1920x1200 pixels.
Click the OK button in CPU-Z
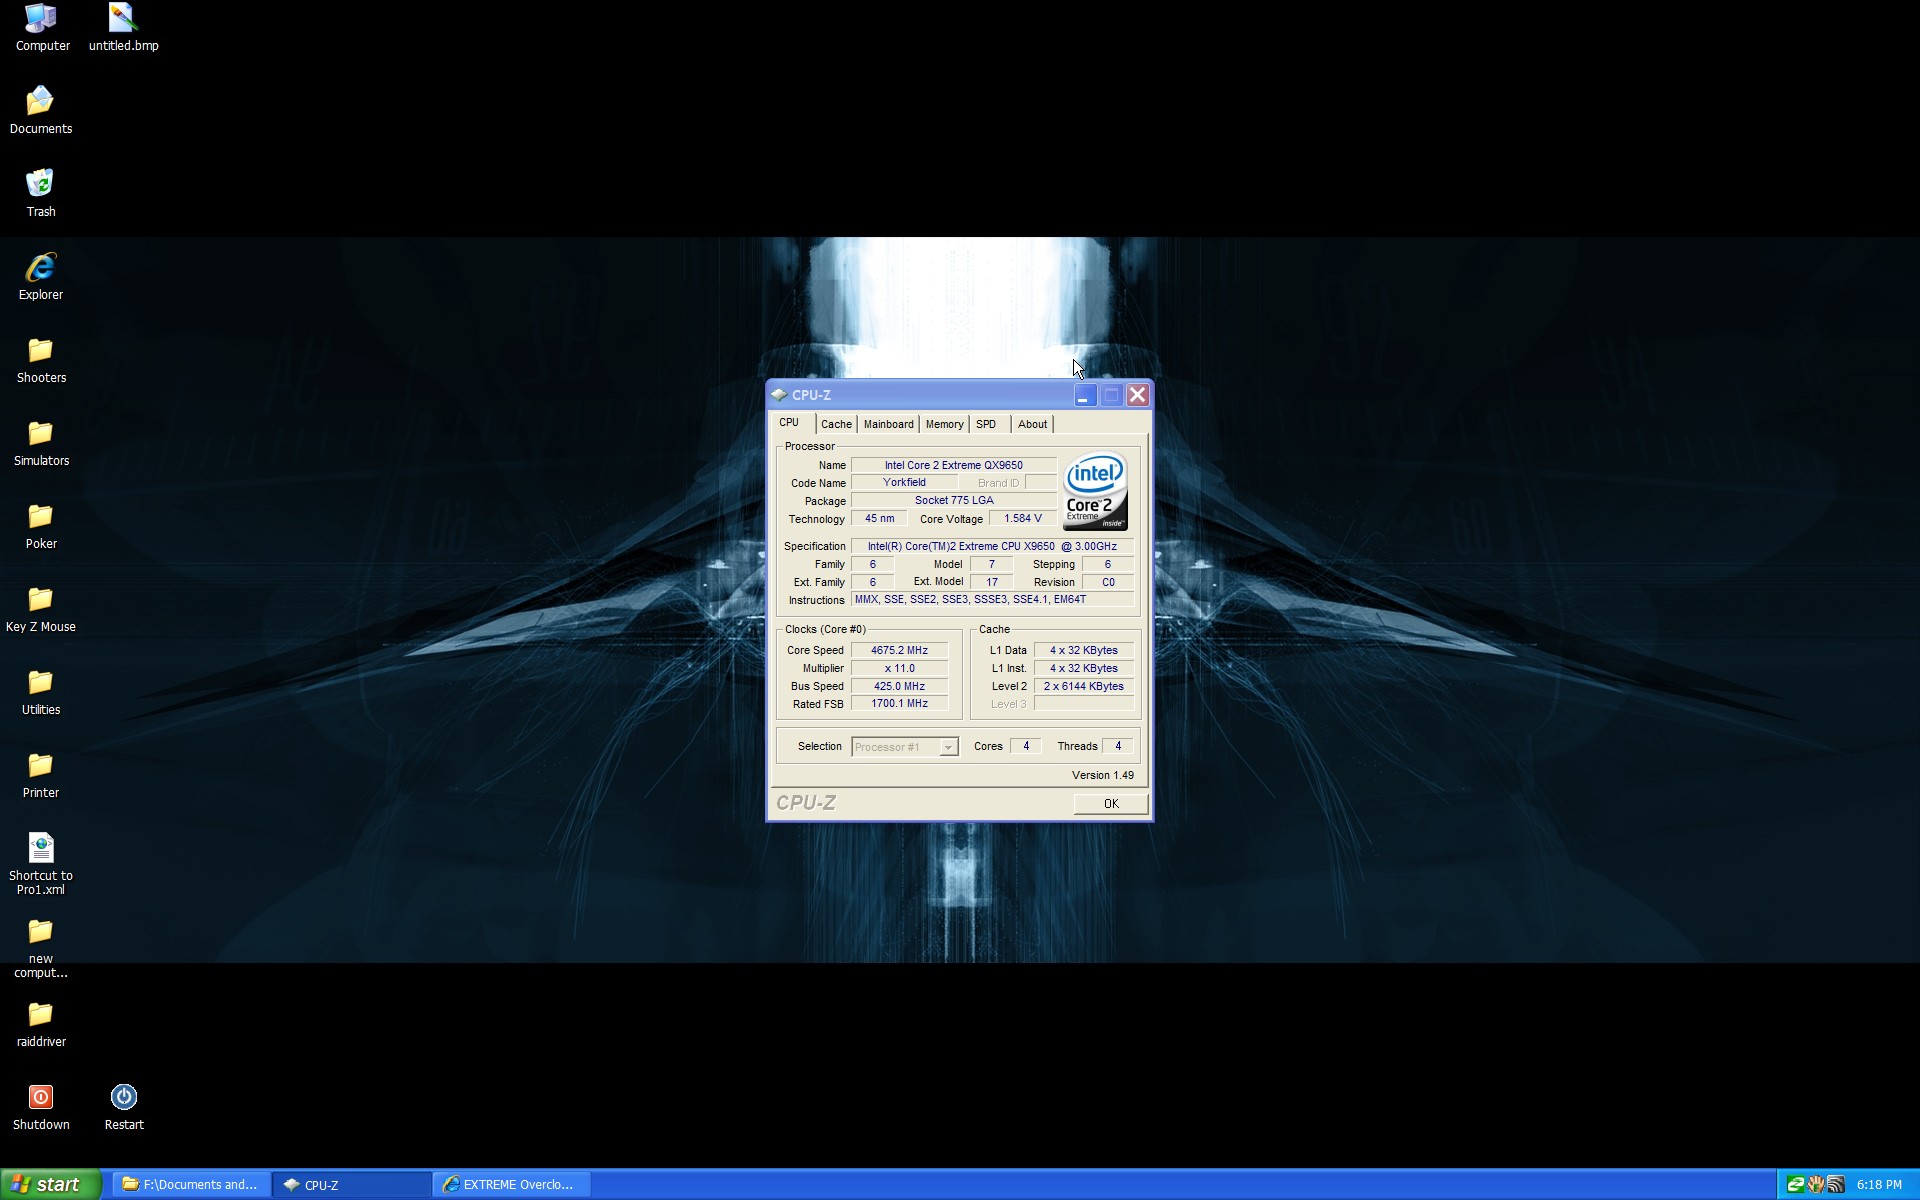click(x=1111, y=804)
